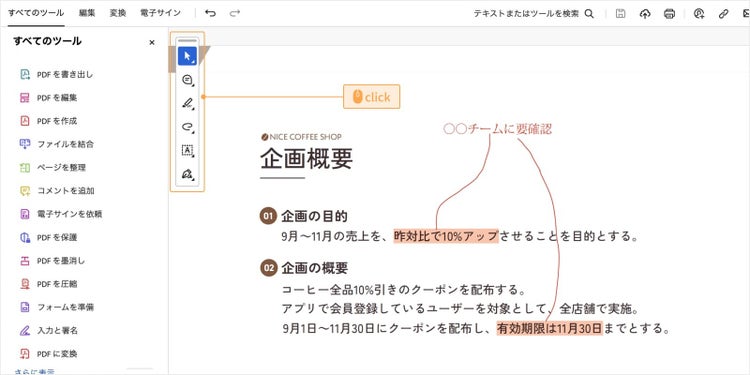The height and width of the screenshot is (375, 750).
Task: Click the 企画の概要 heading
Action: 314,268
